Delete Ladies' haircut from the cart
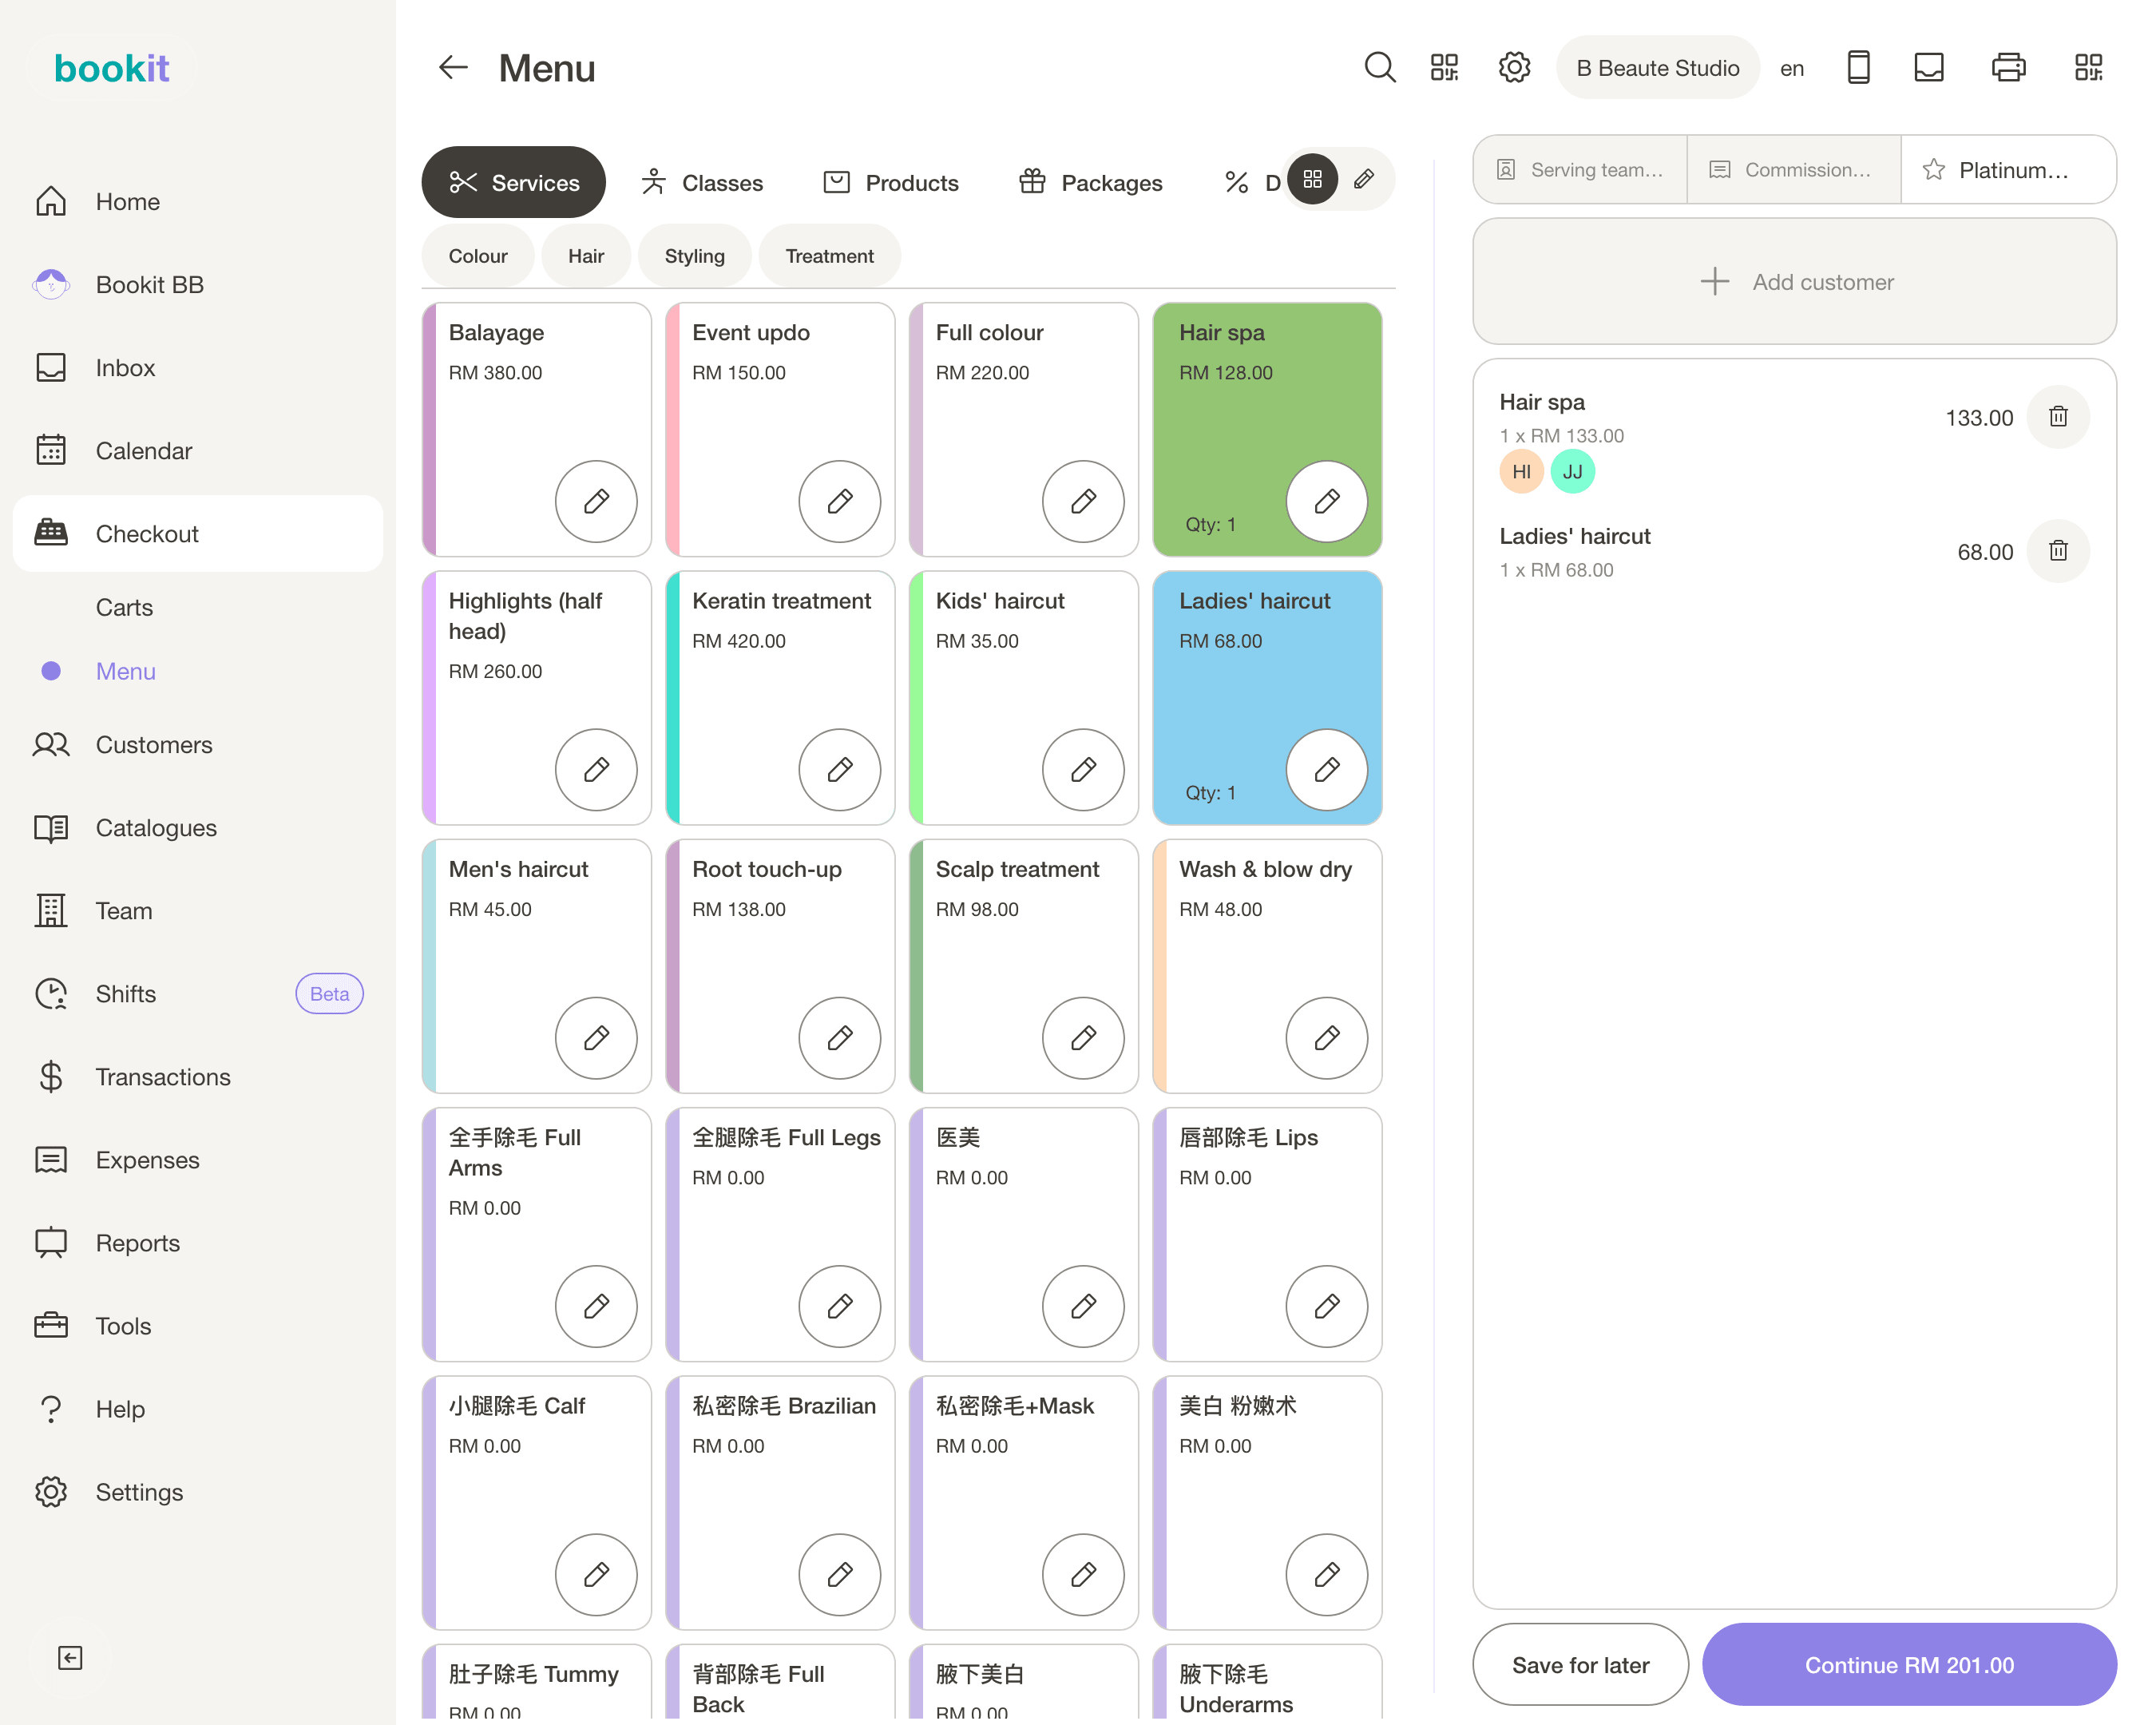Screen dimensions: 2156x1725 tap(2058, 551)
